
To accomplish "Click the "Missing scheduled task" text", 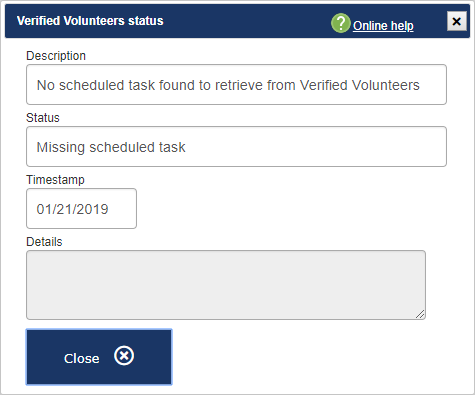I will click(x=111, y=147).
